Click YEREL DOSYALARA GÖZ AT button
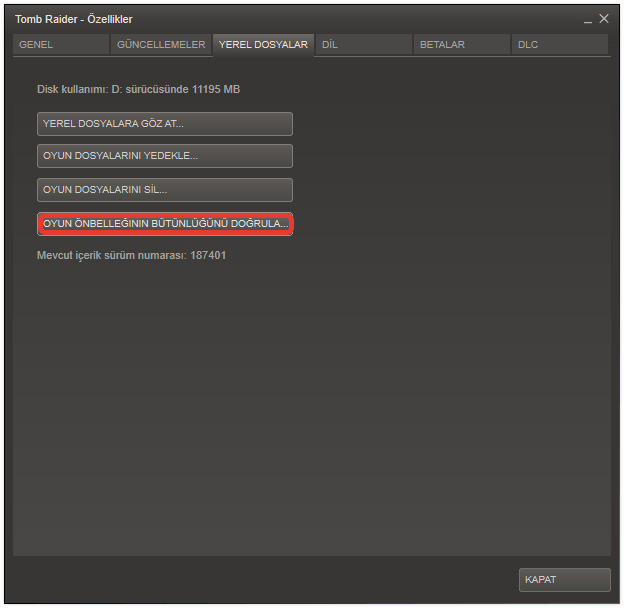This screenshot has height=608, width=624. click(x=165, y=124)
